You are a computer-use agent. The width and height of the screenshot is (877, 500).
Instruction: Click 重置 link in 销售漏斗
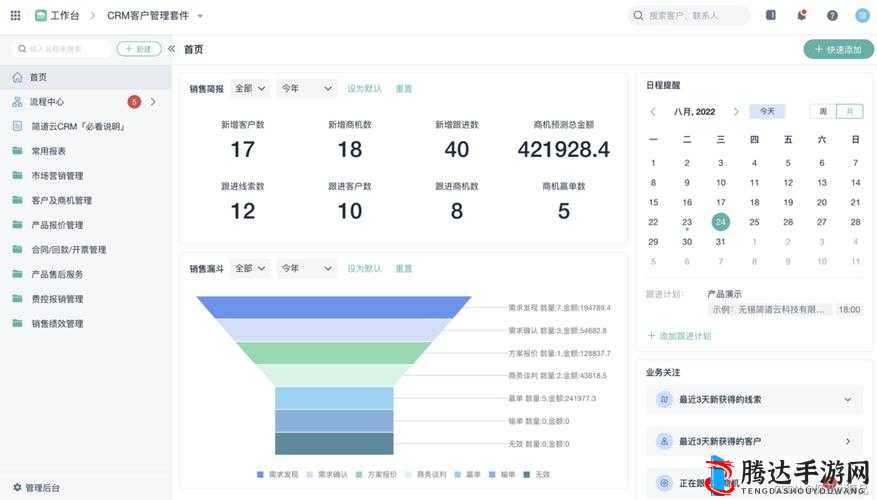pyautogui.click(x=404, y=268)
